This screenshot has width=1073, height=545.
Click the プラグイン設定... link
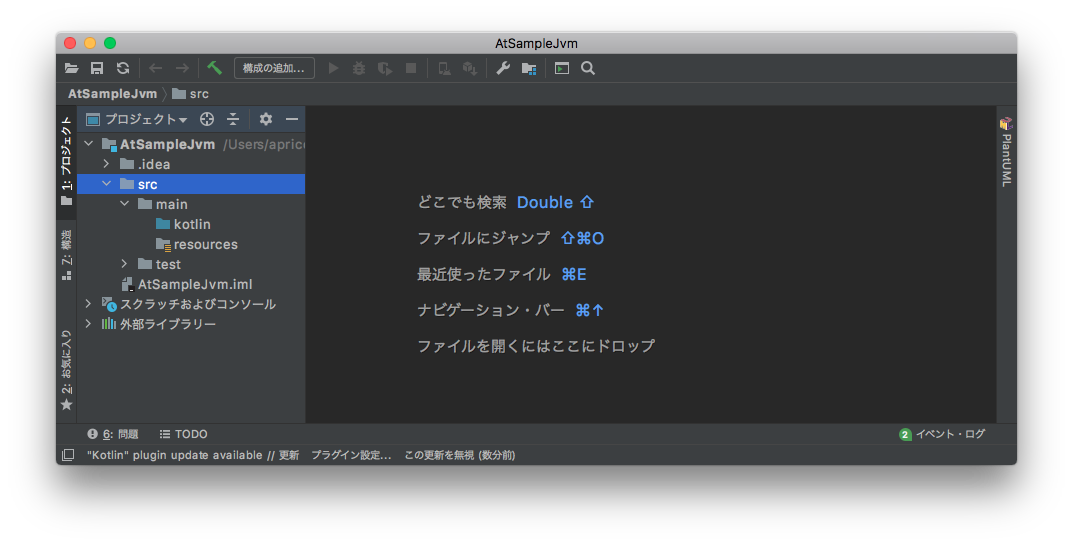tap(351, 455)
